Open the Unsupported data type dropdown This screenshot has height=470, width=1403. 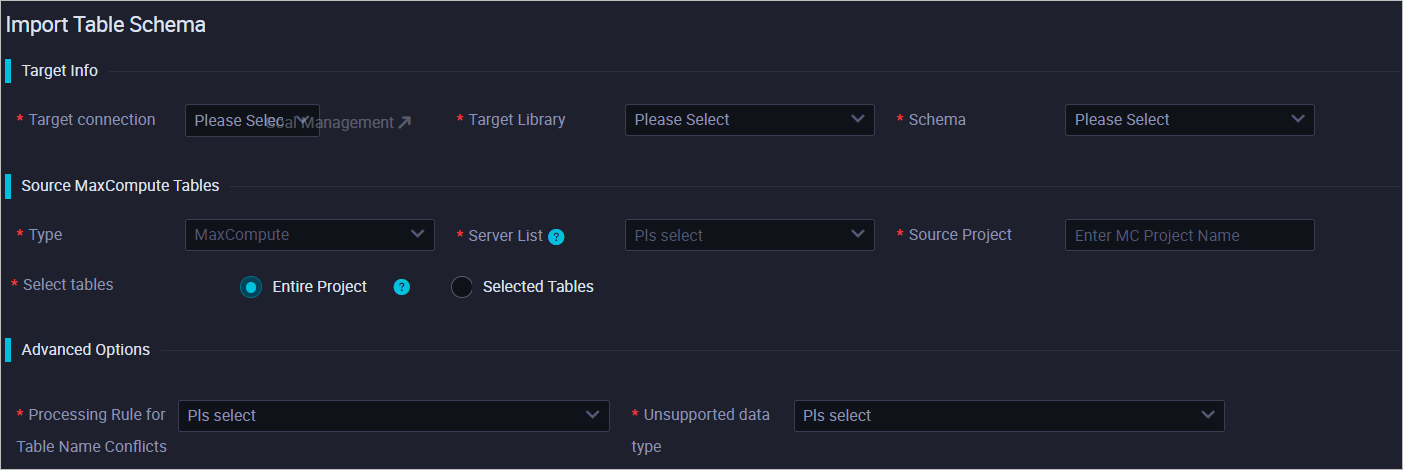[x=1008, y=416]
